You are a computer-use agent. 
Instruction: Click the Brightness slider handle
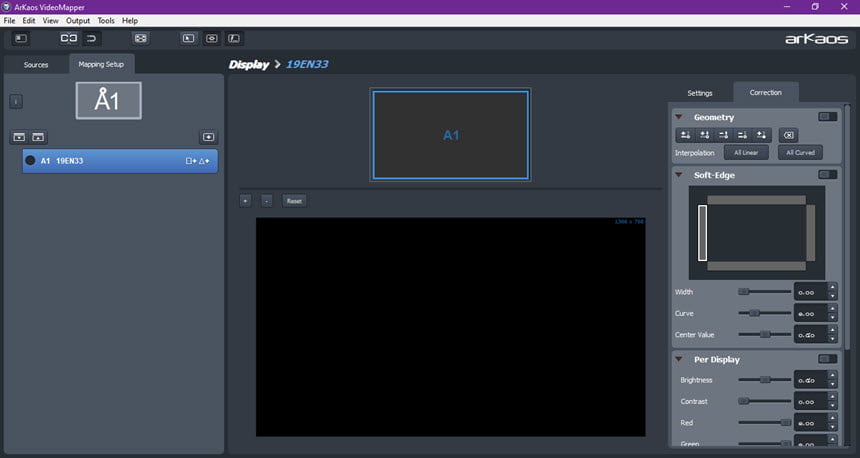[765, 380]
